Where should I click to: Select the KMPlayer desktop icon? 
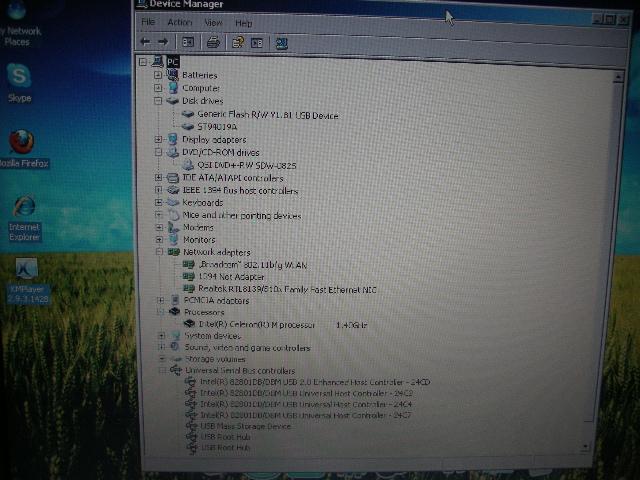pos(27,271)
